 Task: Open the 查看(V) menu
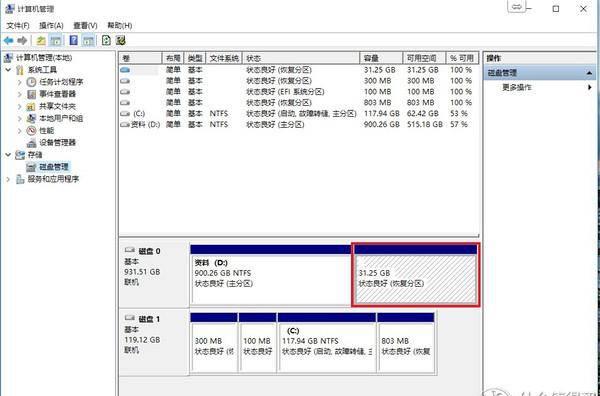click(x=85, y=26)
